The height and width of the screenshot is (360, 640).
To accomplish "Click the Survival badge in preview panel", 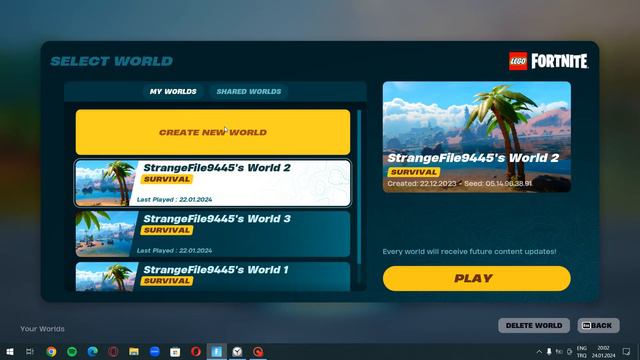I will tap(414, 172).
